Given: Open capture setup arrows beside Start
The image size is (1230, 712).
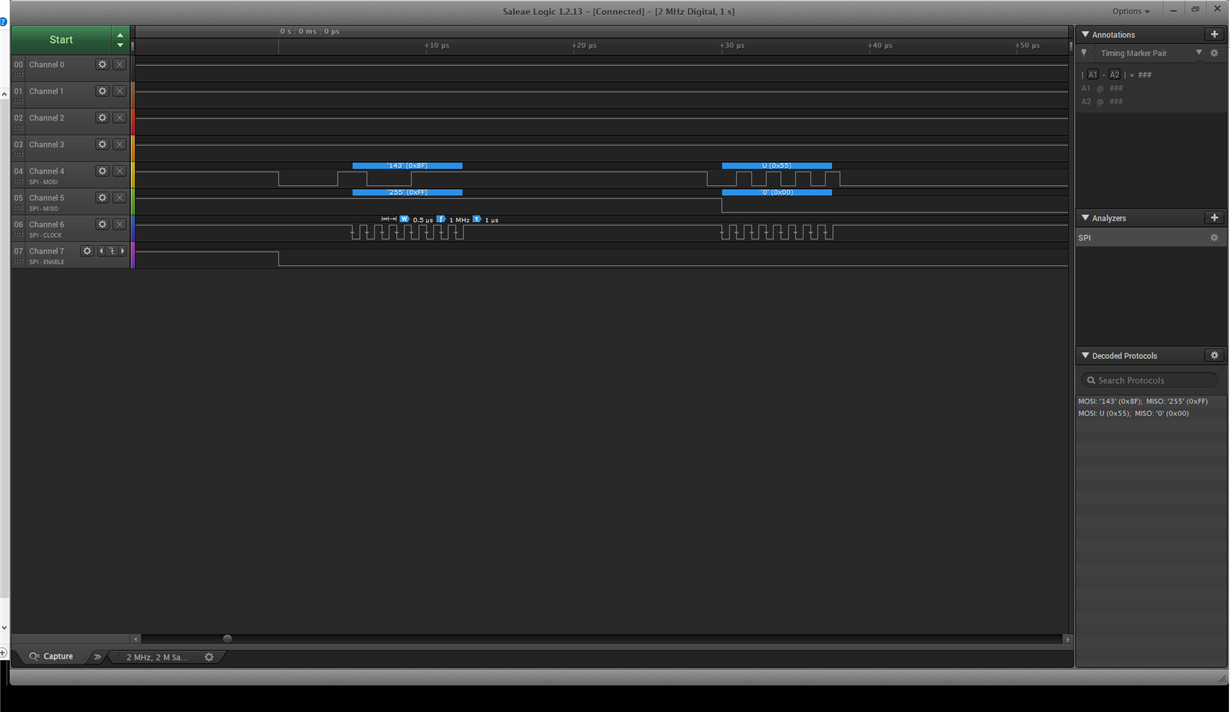Looking at the screenshot, I should 120,40.
